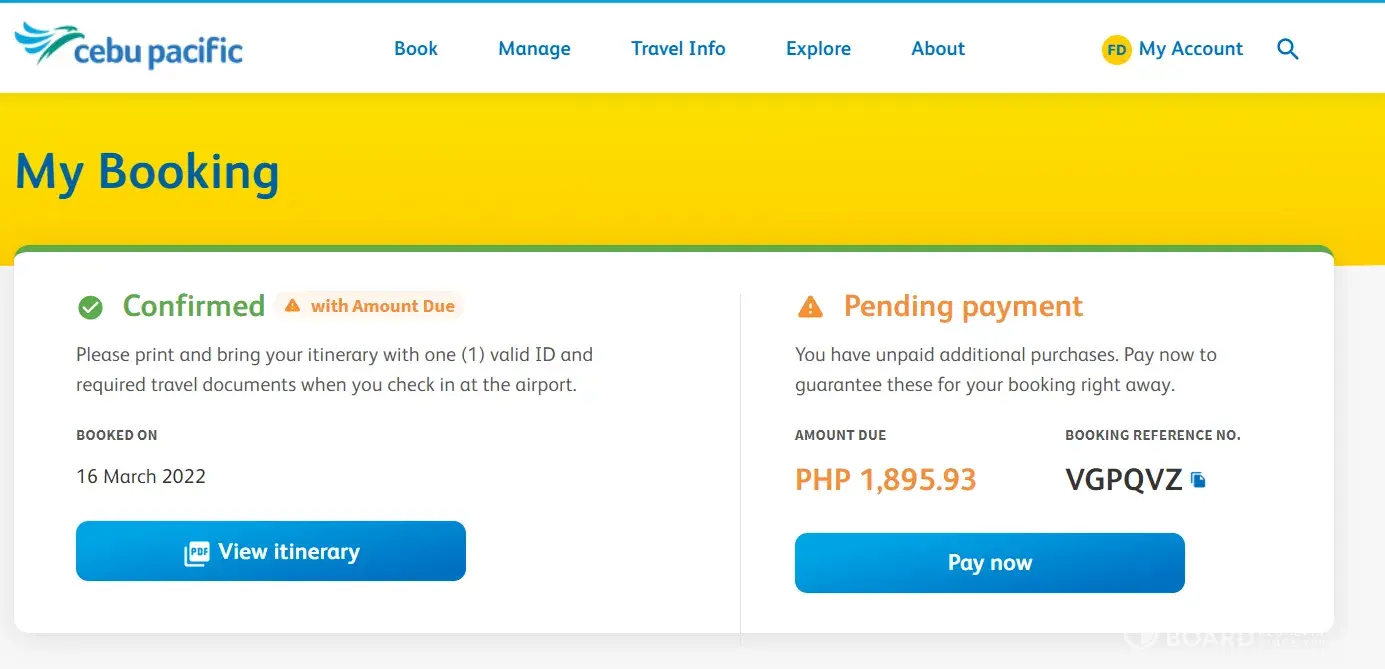
Task: Open the Book menu
Action: point(416,48)
